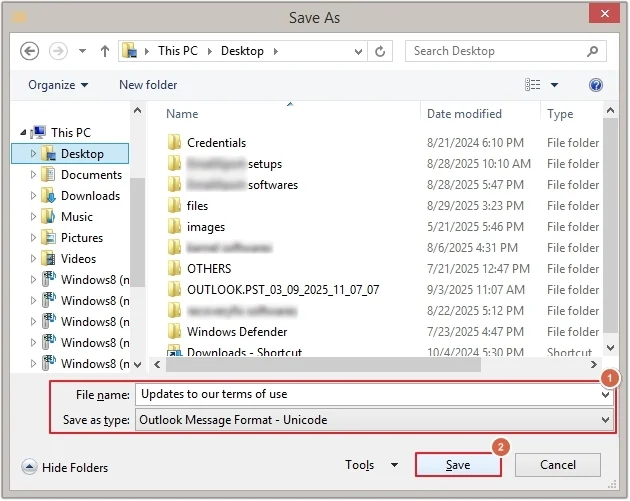Click the 9/3/2025 11:07 AM date cell
This screenshot has width=630, height=501.
[x=476, y=290]
